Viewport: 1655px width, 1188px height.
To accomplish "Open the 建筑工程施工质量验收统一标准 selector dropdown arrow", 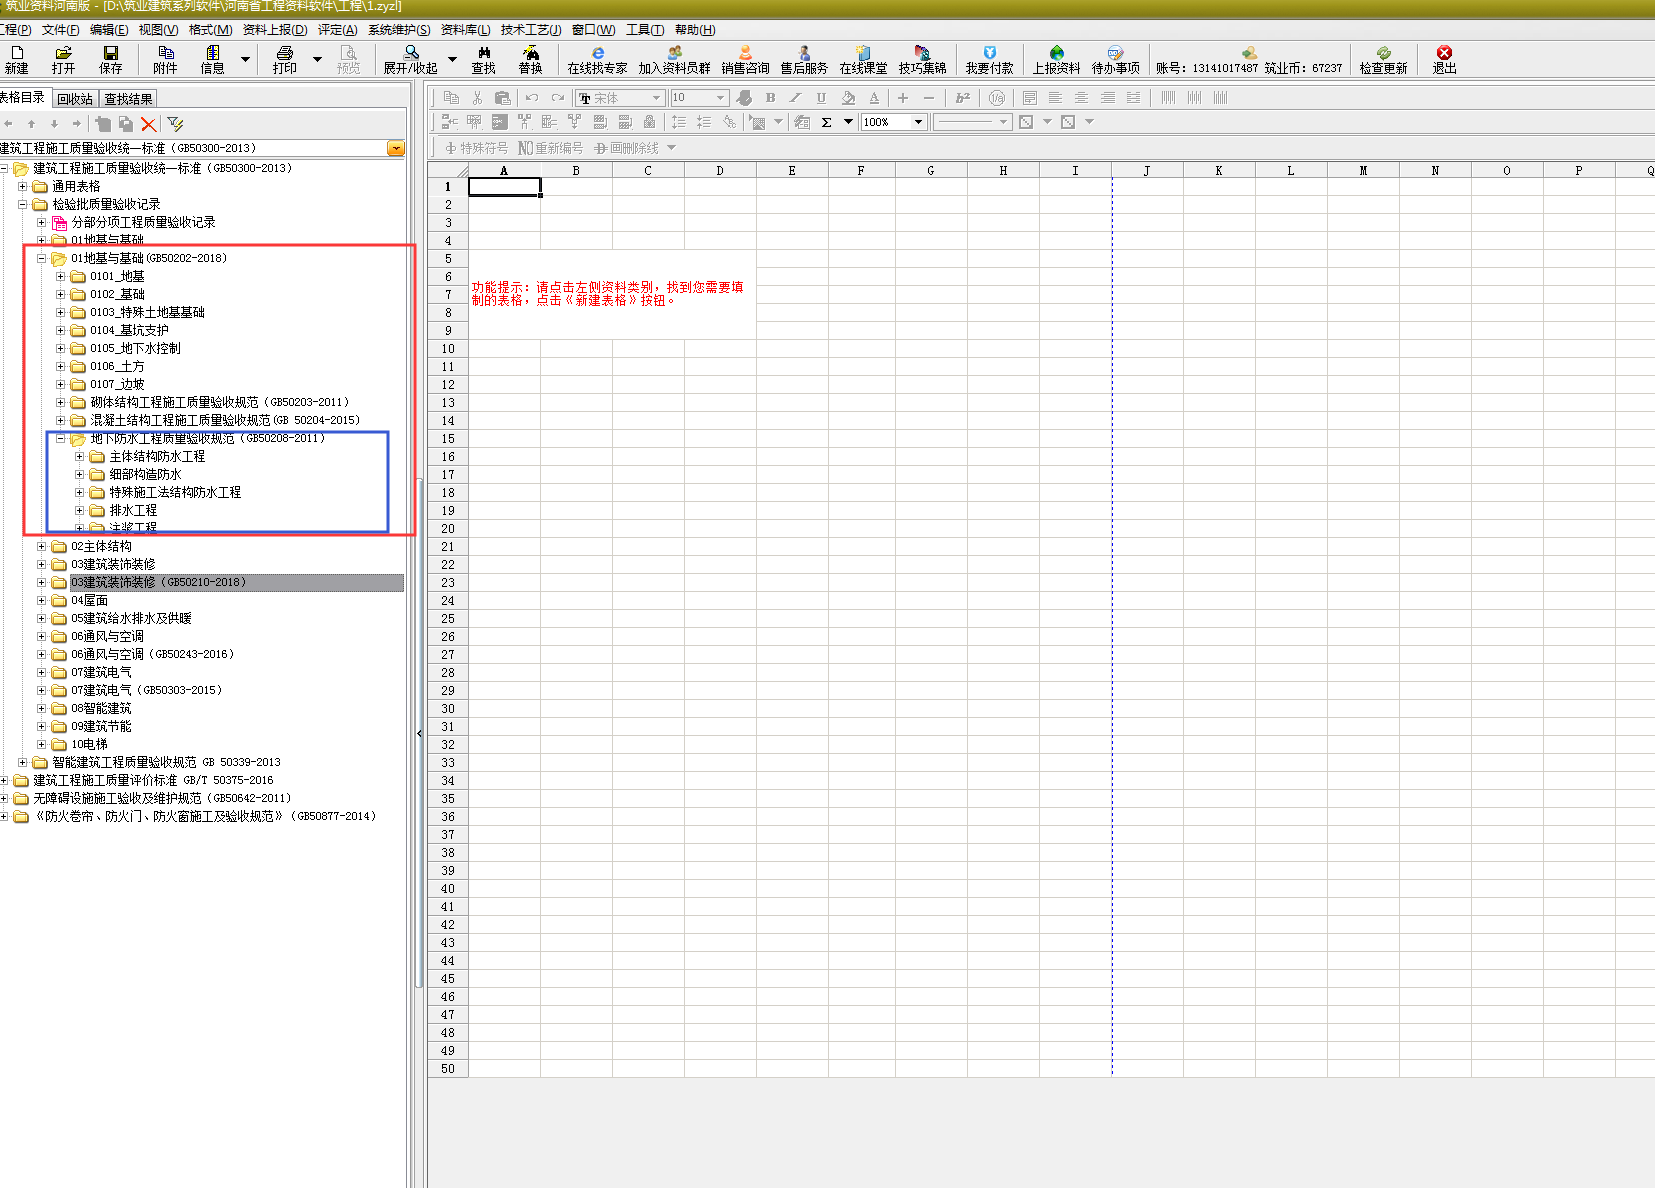I will [x=396, y=148].
